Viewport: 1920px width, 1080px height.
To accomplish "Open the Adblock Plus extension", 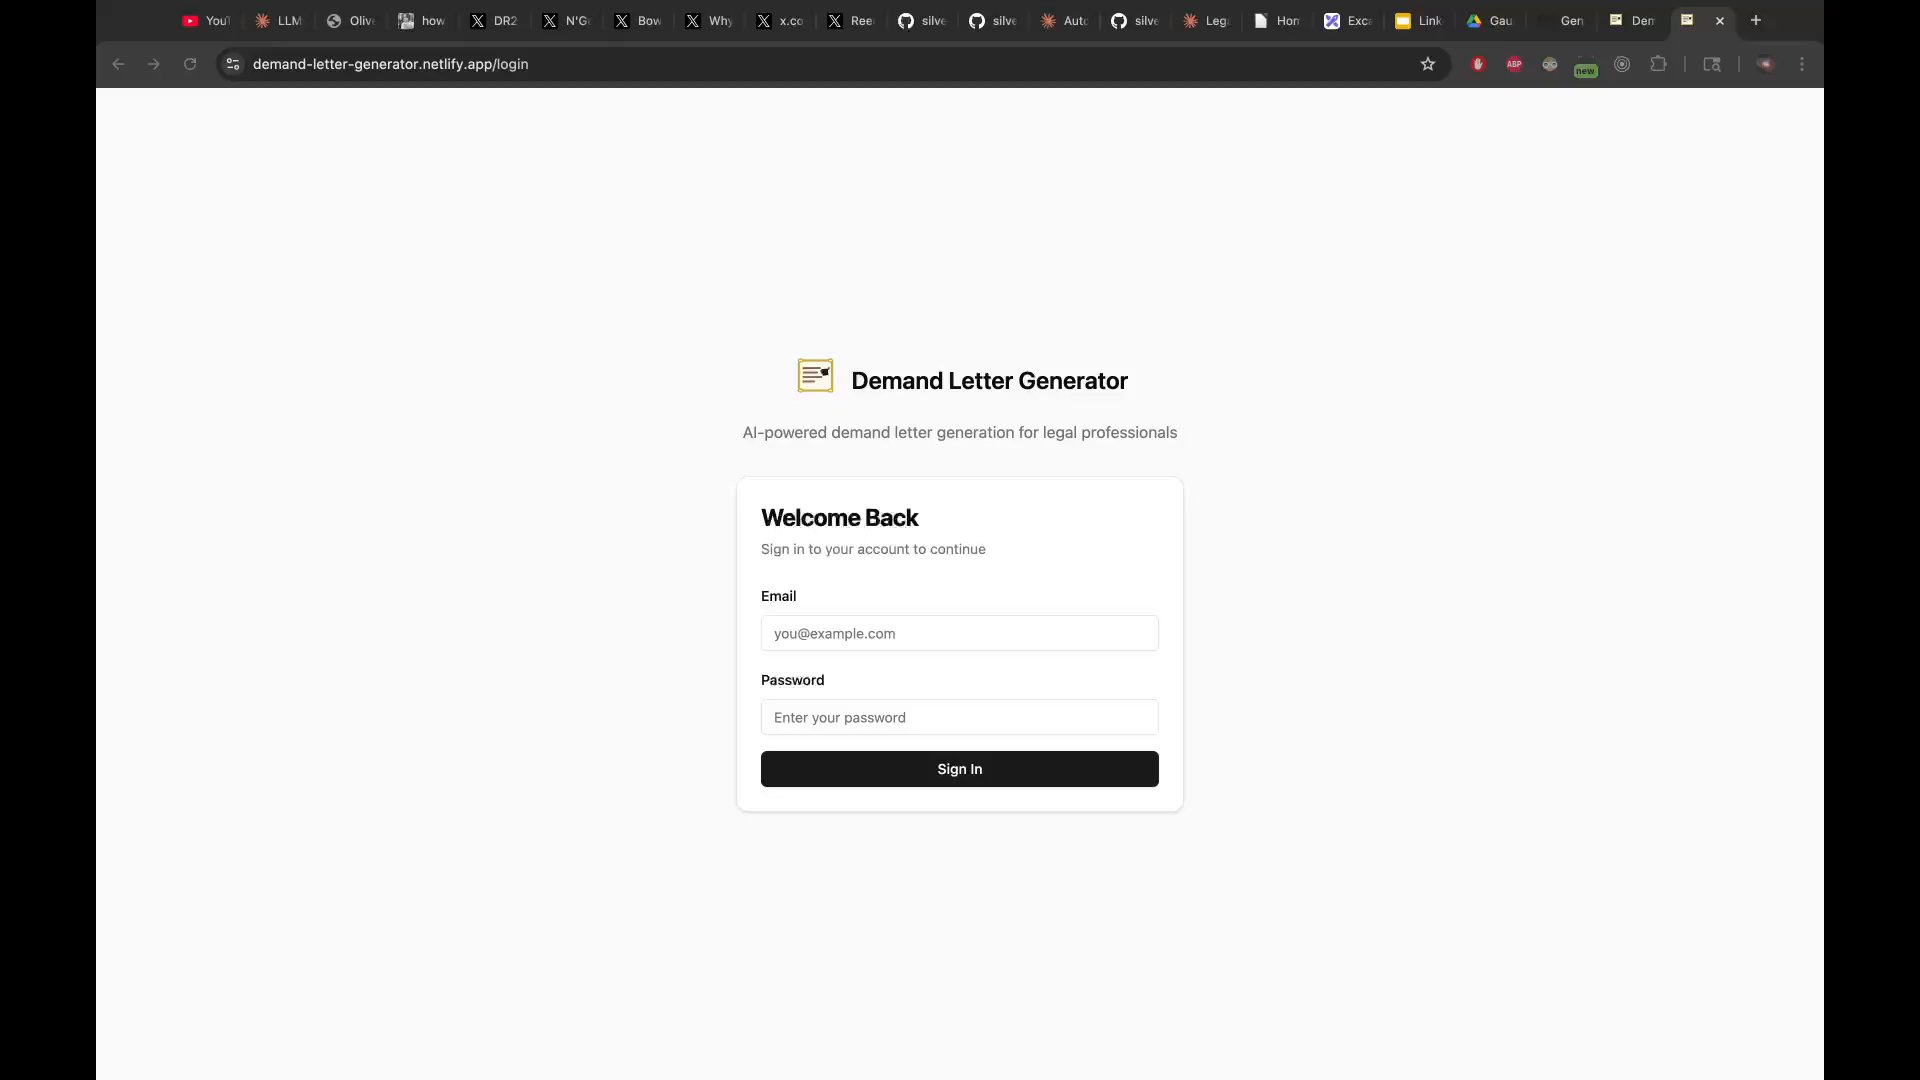I will 1514,64.
